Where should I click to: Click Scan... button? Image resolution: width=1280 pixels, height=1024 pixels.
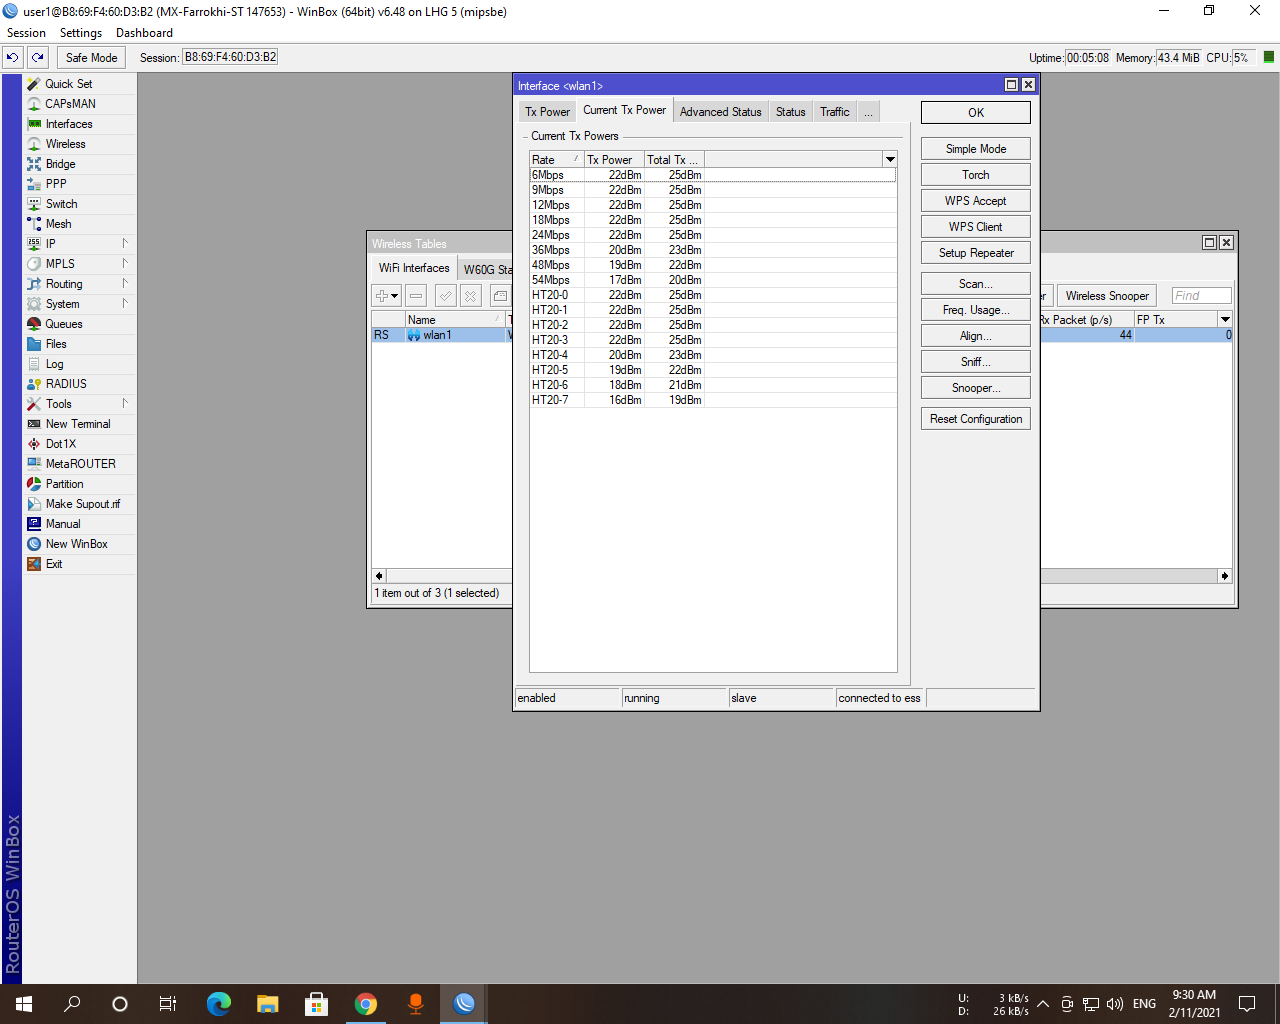tap(976, 284)
